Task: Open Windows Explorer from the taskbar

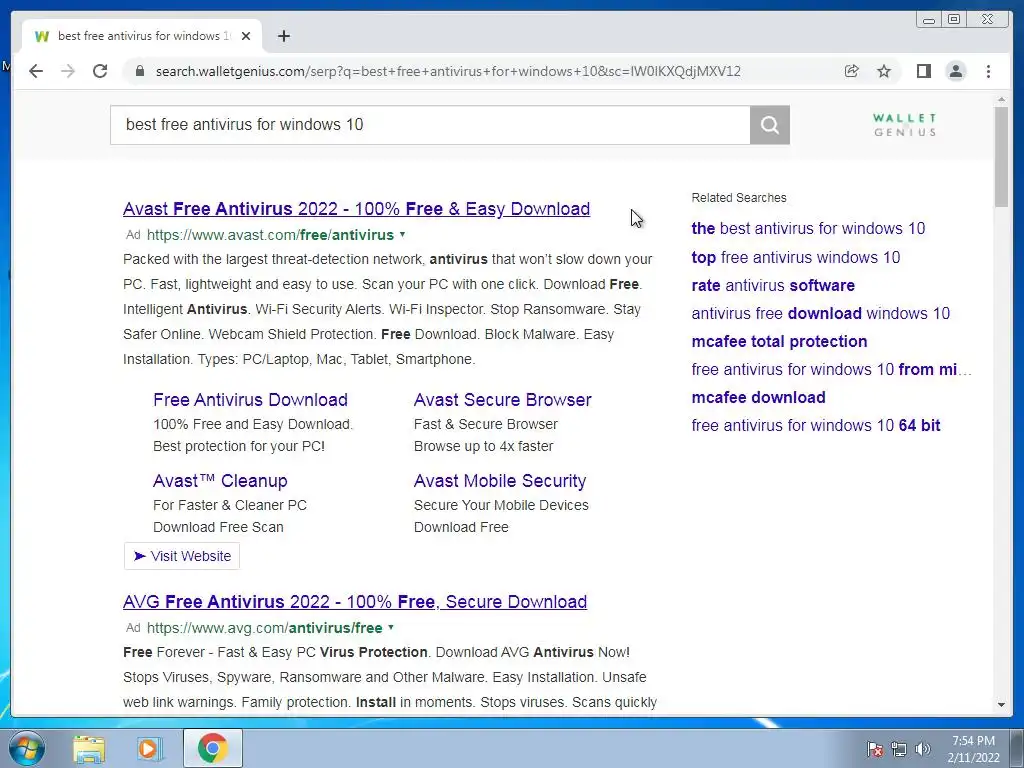Action: [x=89, y=749]
